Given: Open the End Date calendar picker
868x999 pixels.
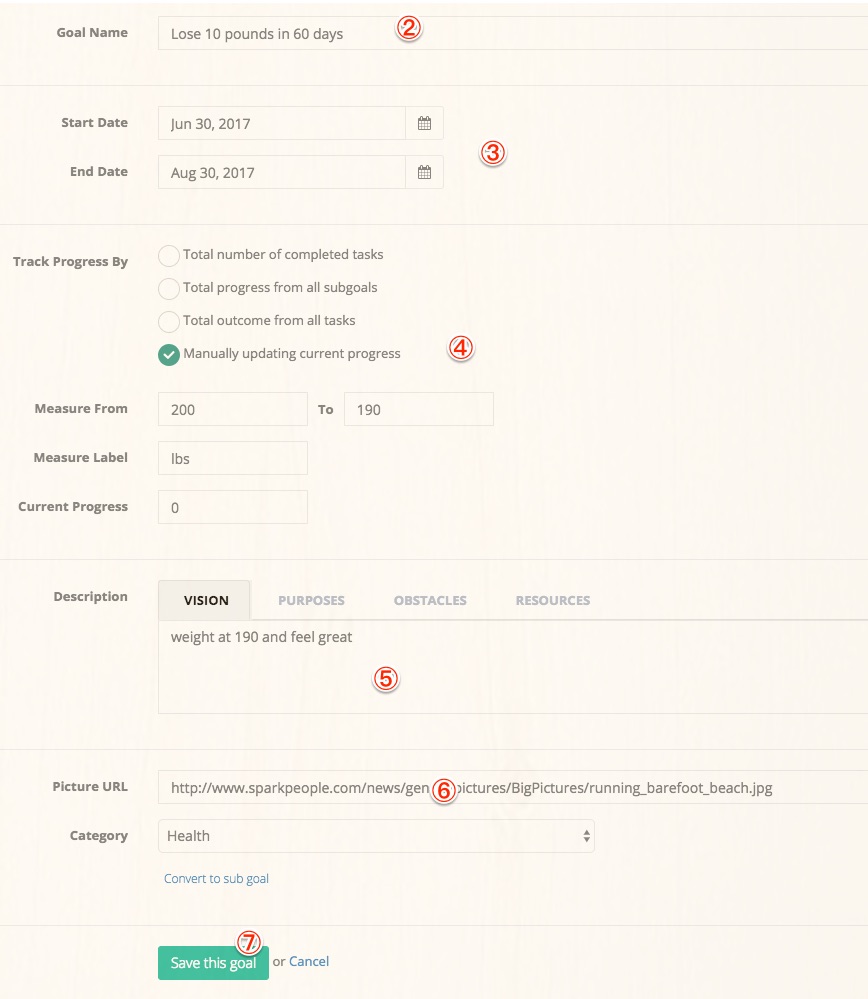Looking at the screenshot, I should coord(424,173).
